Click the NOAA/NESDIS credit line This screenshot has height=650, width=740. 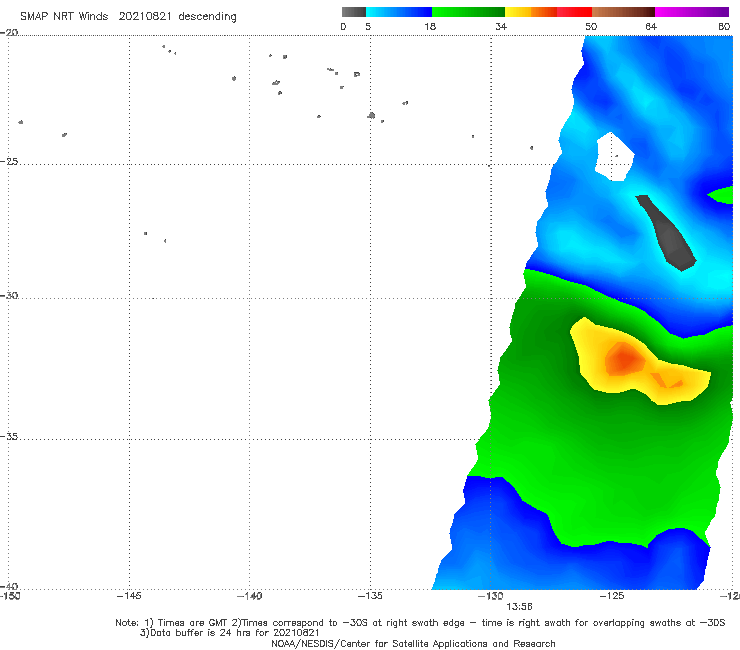[413, 643]
